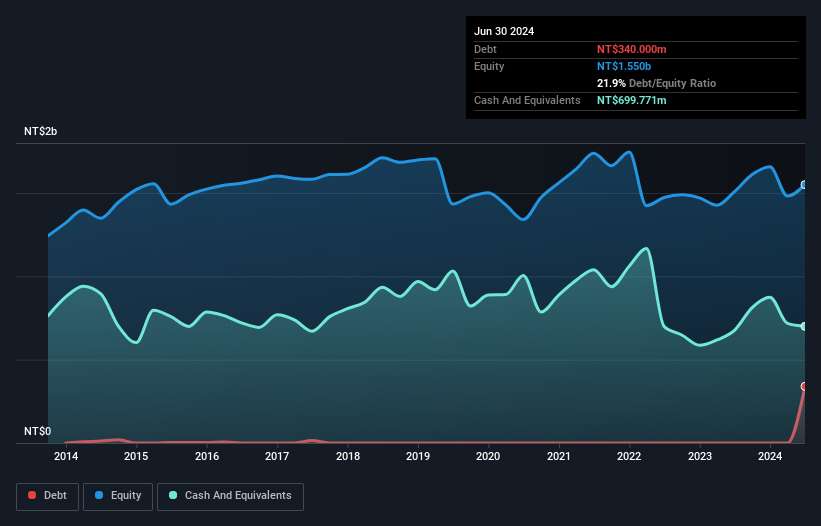Screen dimensions: 821x526
Task: Toggle the Equity legend button
Action: [118, 496]
